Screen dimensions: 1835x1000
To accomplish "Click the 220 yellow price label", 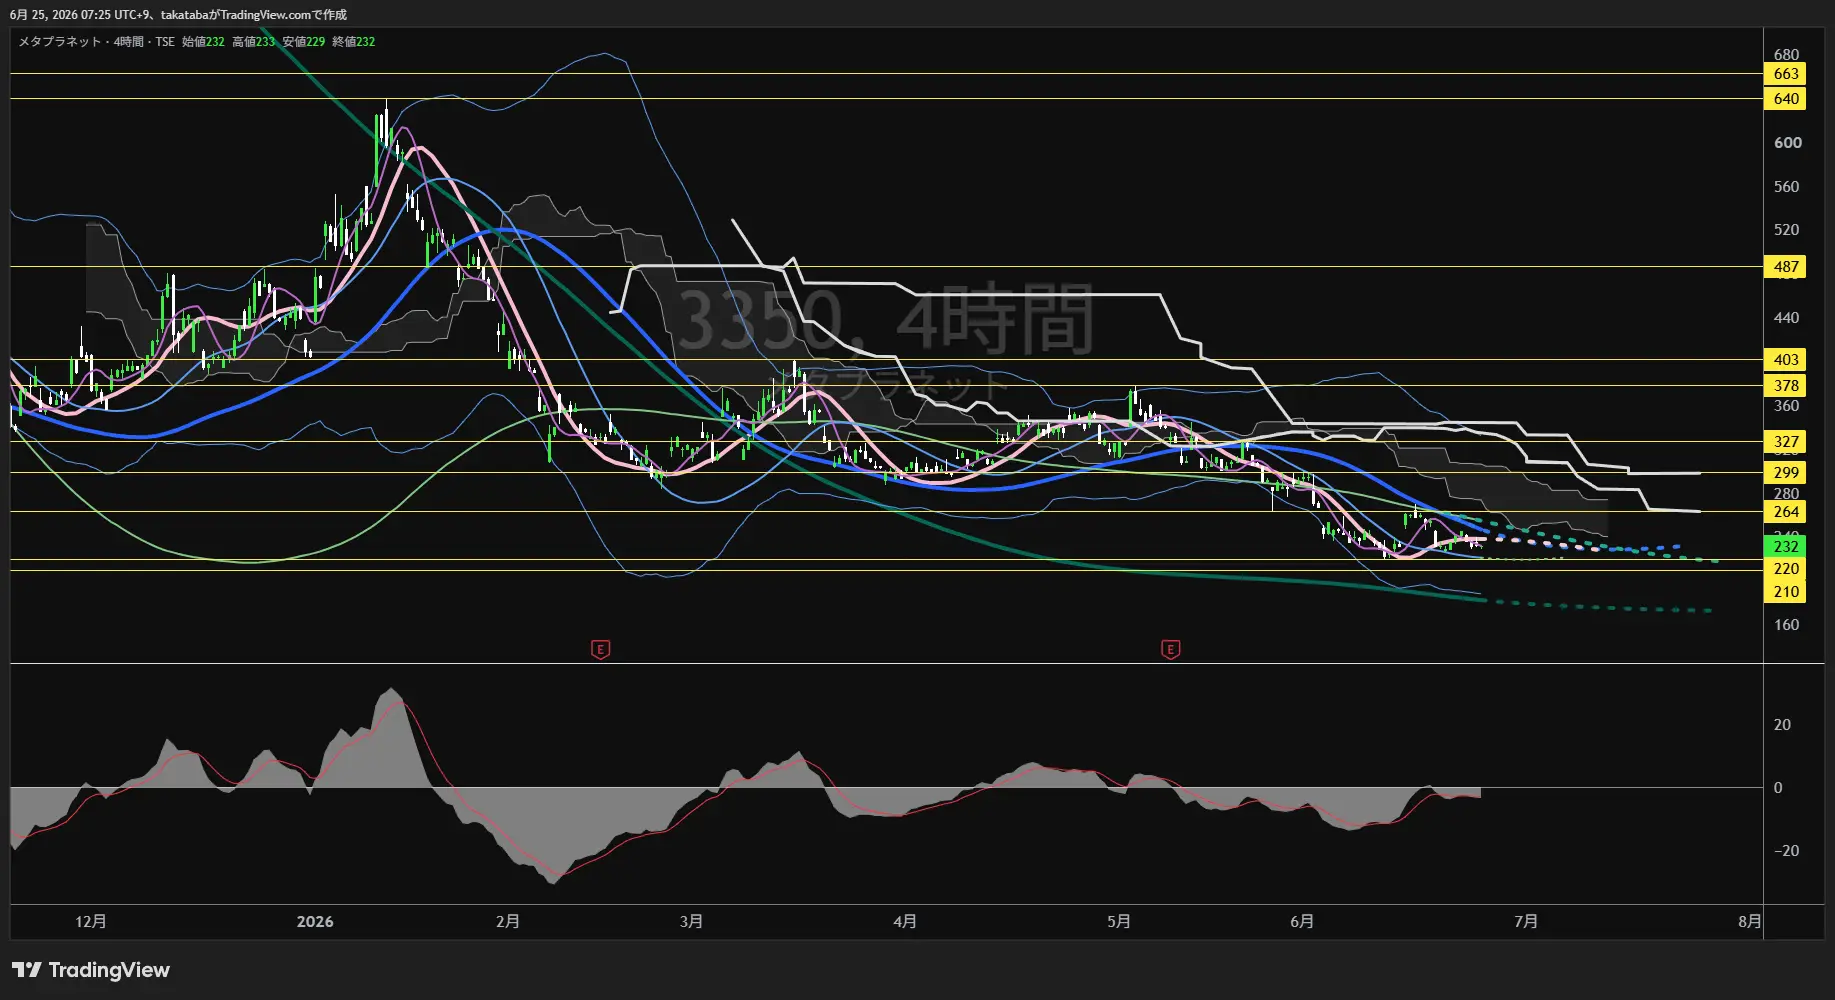I will pyautogui.click(x=1786, y=569).
